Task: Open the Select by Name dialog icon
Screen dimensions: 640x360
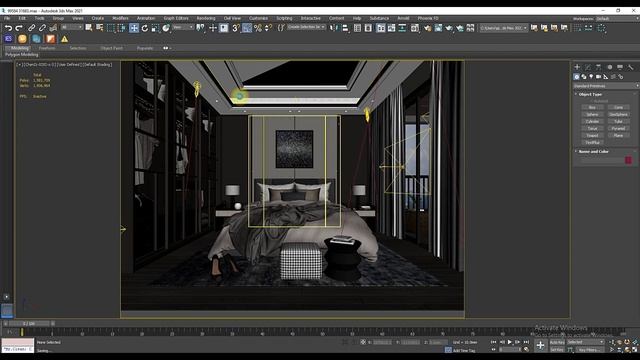Action: click(x=100, y=28)
